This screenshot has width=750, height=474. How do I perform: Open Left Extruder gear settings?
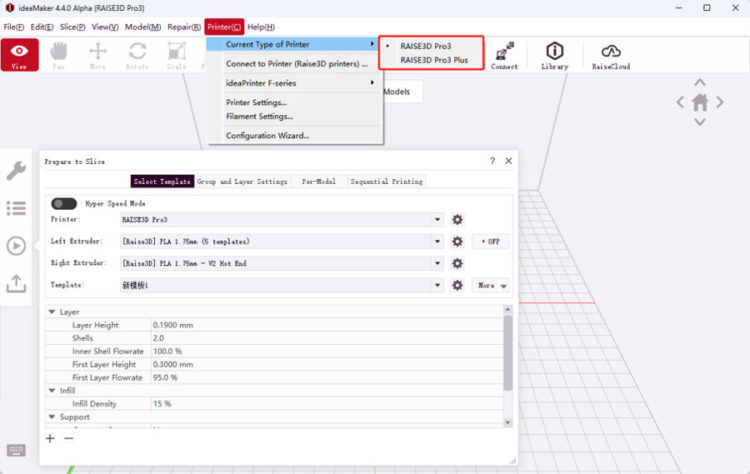click(x=457, y=242)
